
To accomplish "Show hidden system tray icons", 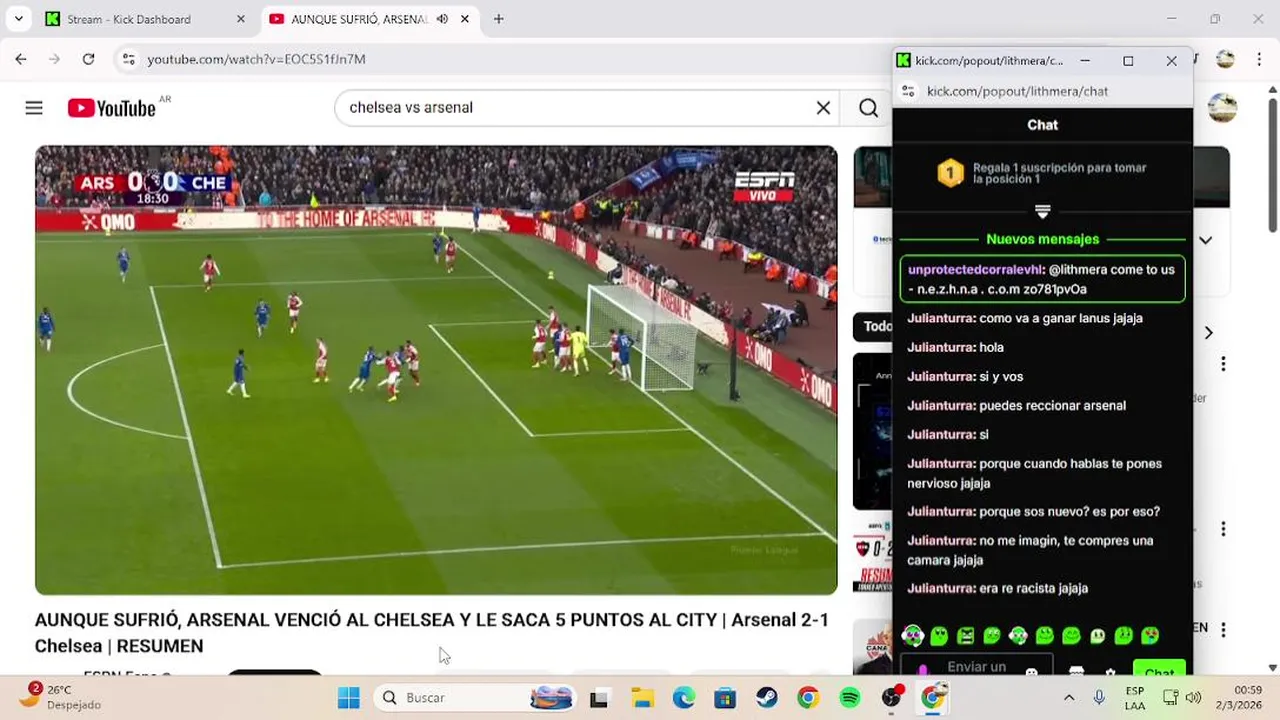I will pyautogui.click(x=1068, y=697).
